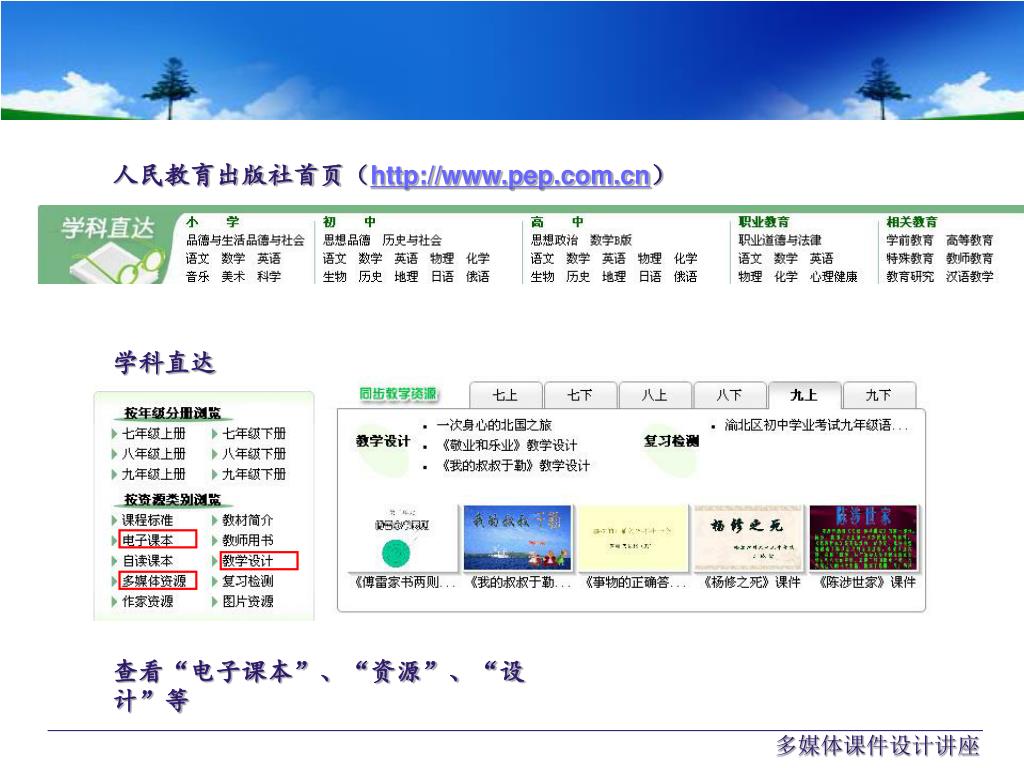Click the 《事物的正确答案》 courseware thumbnail
The height and width of the screenshot is (768, 1024).
tap(632, 537)
